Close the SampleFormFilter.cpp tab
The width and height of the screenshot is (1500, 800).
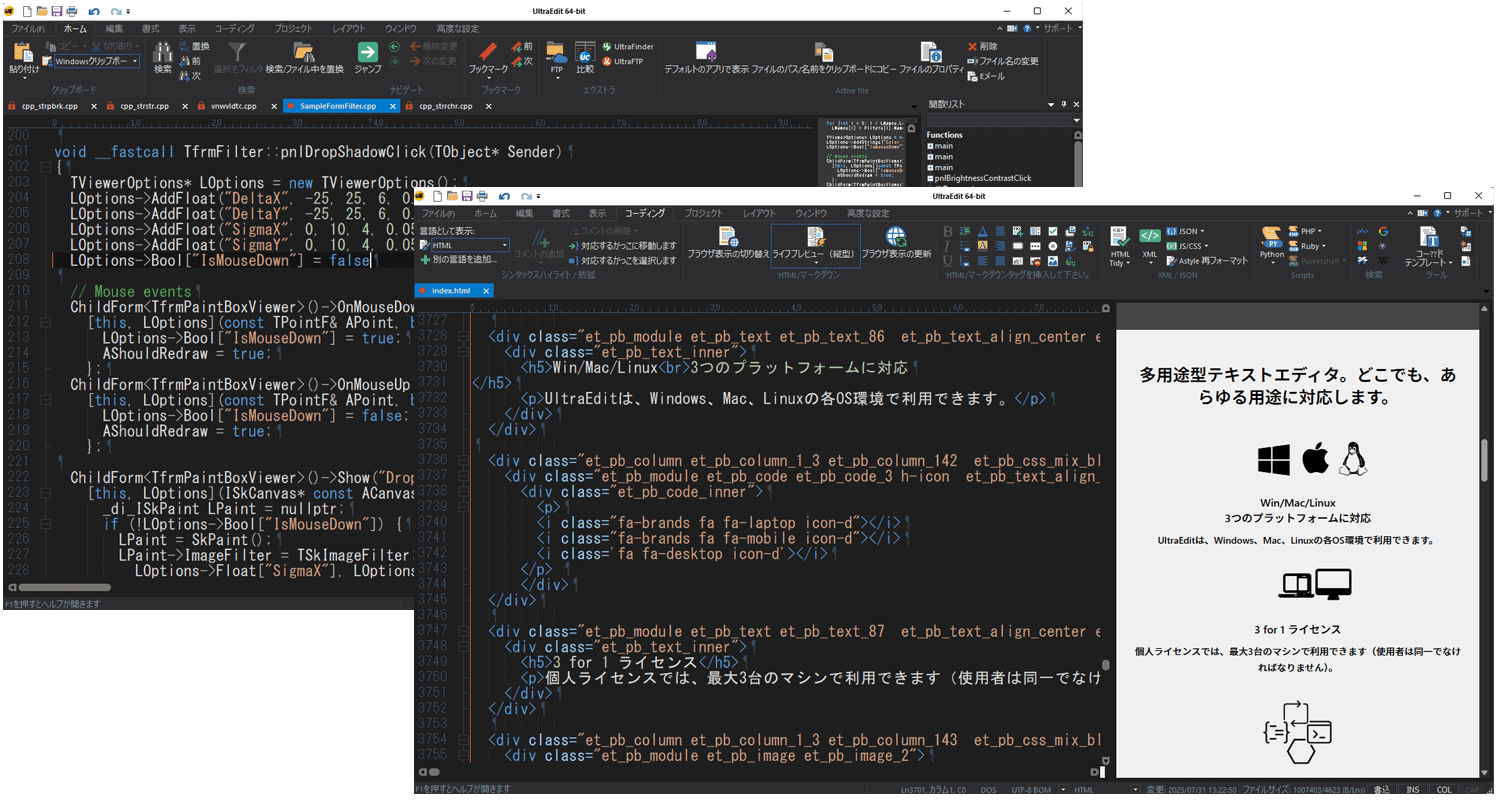click(393, 106)
